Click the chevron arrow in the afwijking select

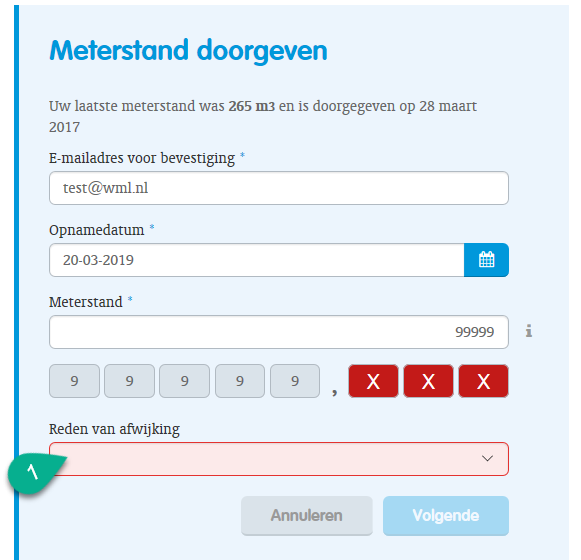pyautogui.click(x=487, y=458)
